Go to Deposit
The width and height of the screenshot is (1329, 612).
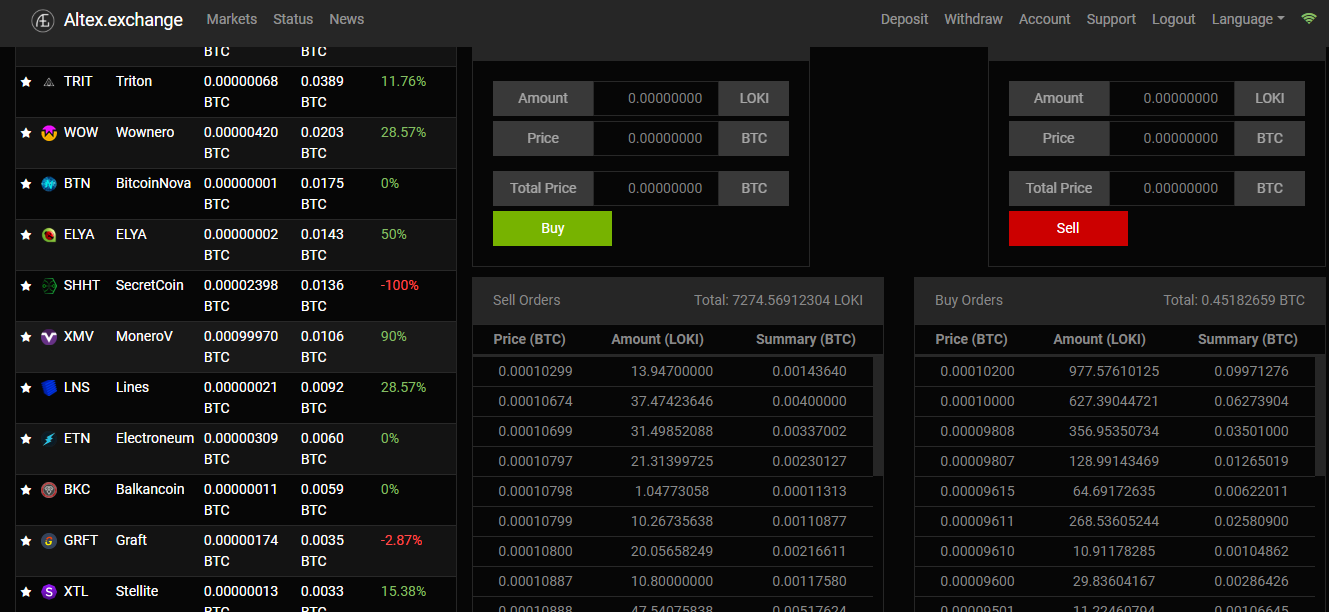point(904,19)
